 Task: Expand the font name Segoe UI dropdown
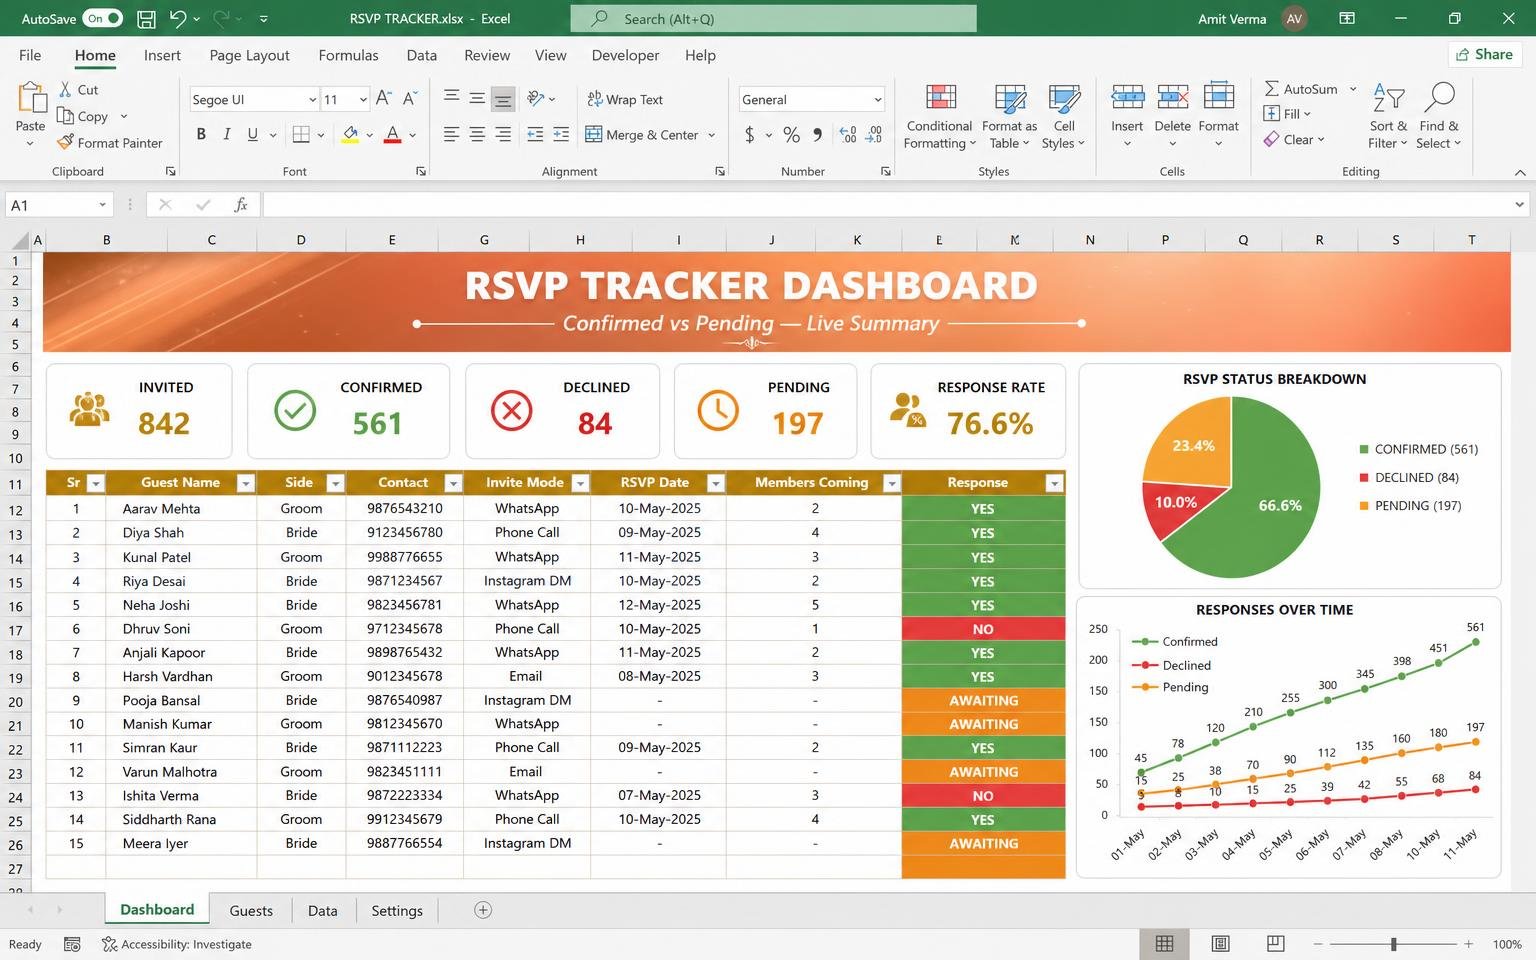click(x=313, y=99)
